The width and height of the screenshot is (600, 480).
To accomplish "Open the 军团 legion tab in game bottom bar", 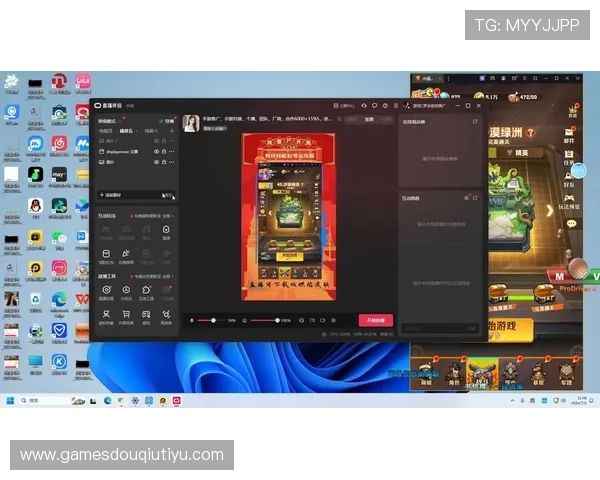I will point(566,373).
